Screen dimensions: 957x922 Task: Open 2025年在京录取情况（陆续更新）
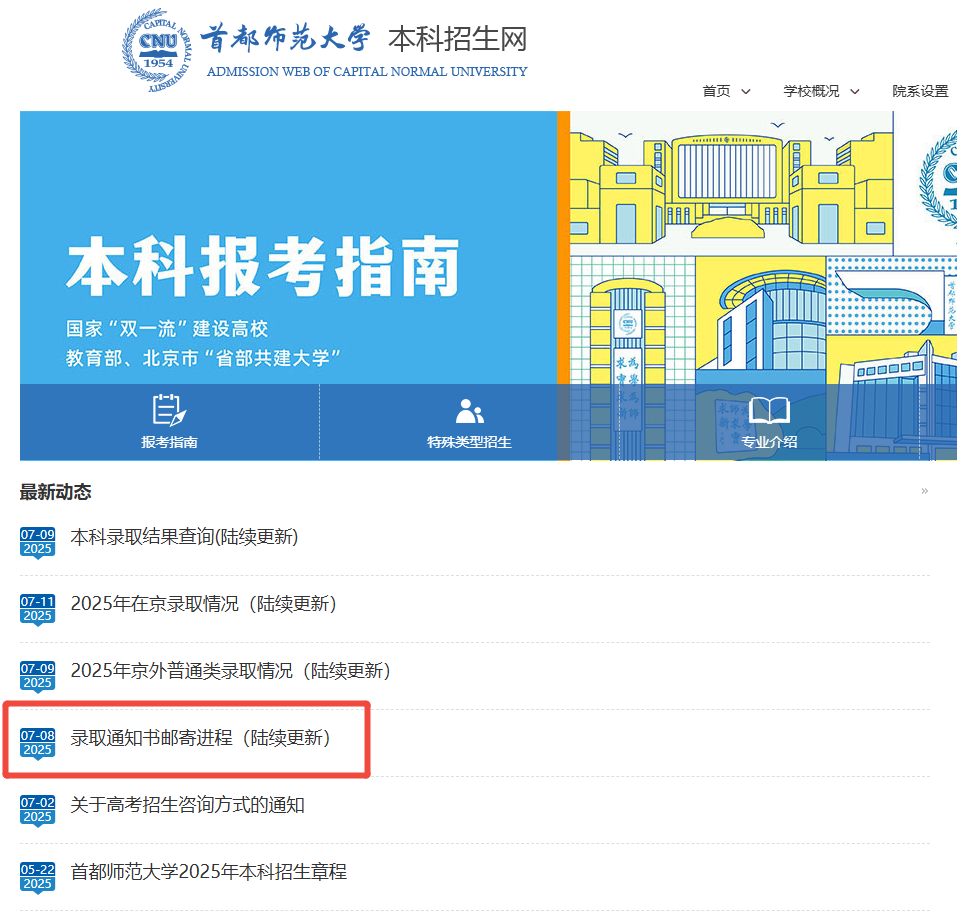click(x=199, y=605)
